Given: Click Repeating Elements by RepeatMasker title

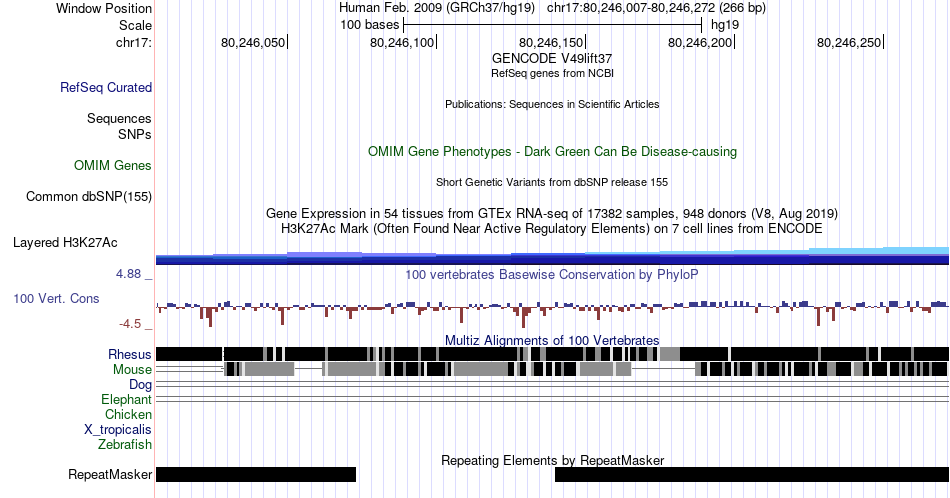Looking at the screenshot, I should (552, 460).
